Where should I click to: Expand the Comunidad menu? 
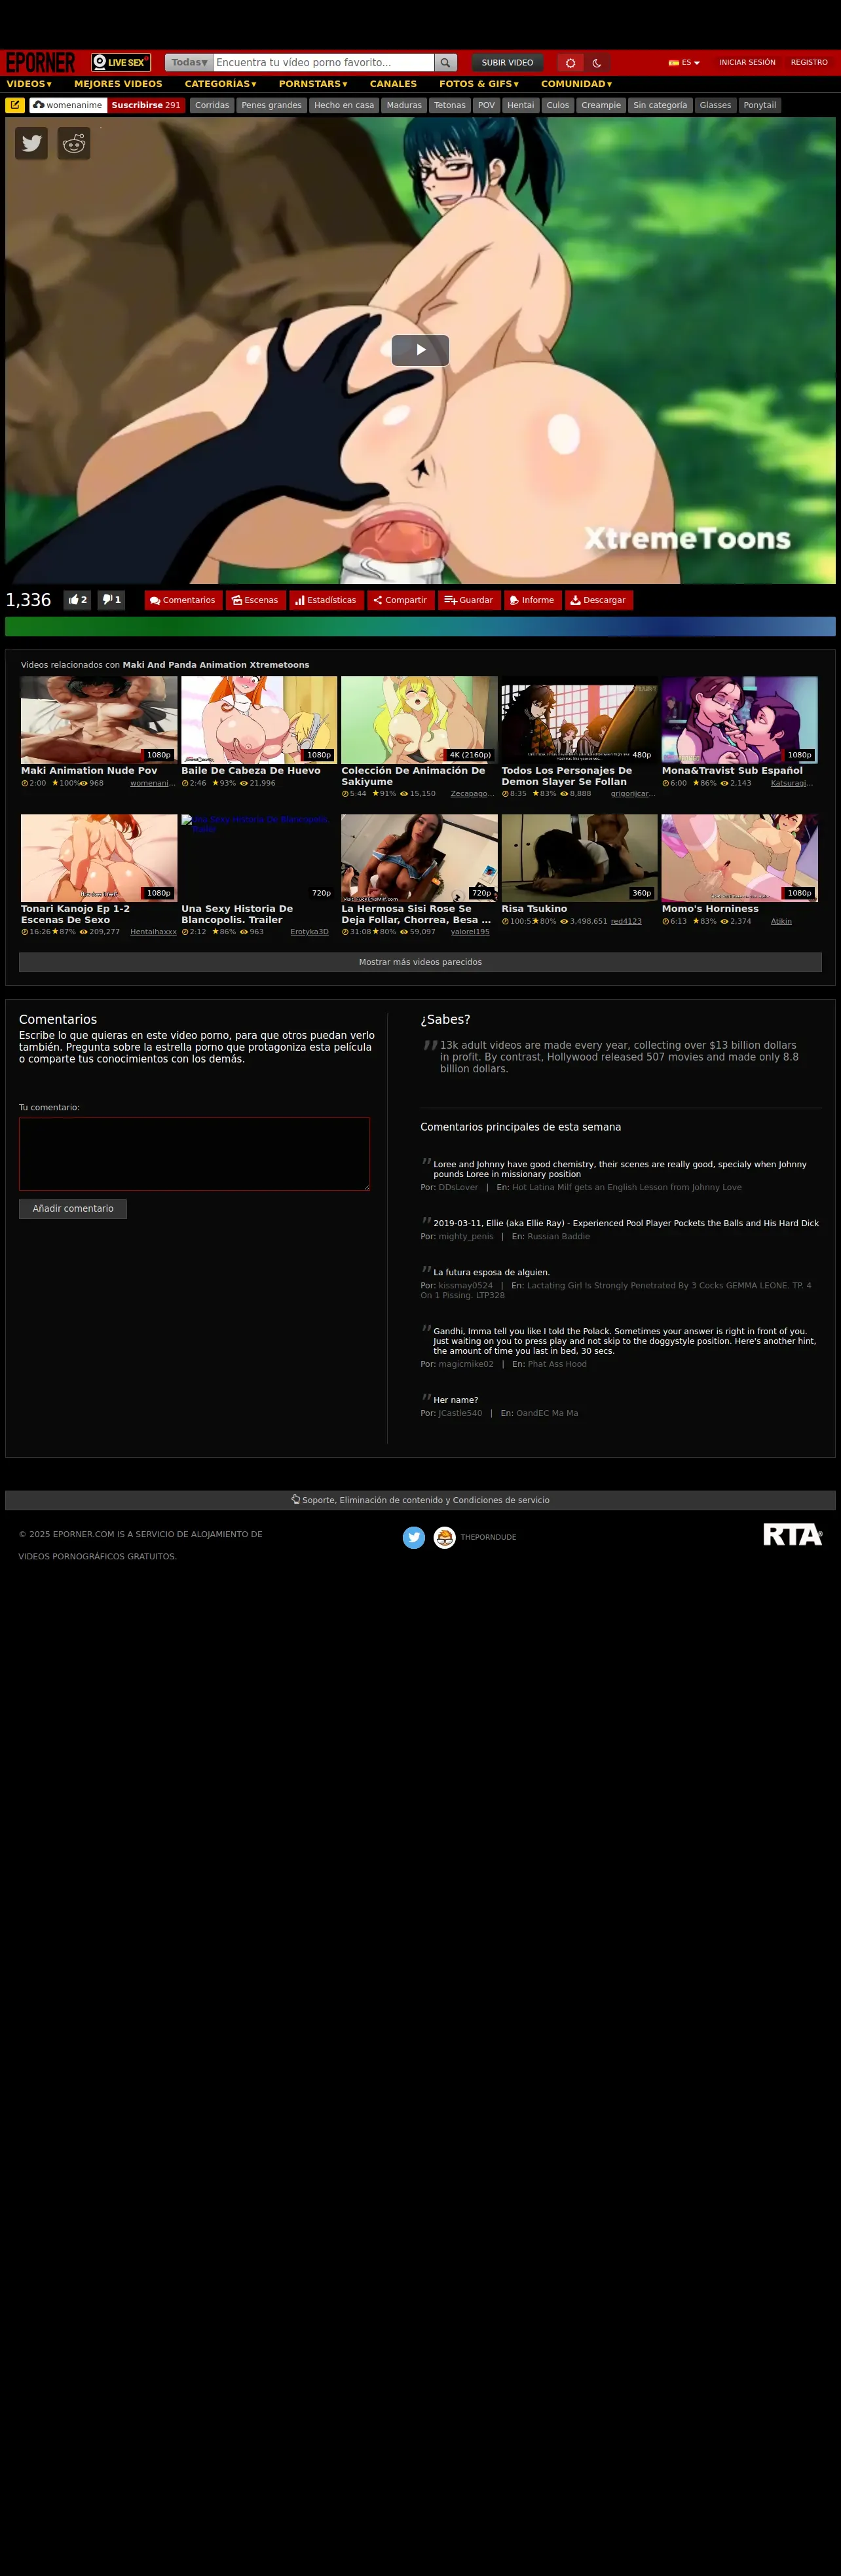[577, 84]
